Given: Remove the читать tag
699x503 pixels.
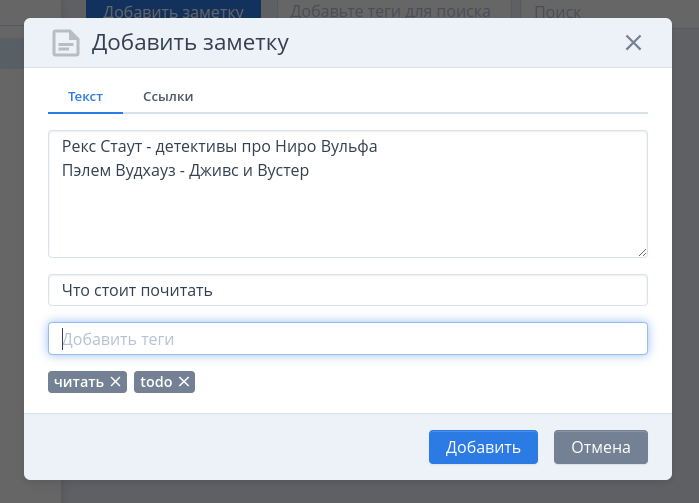Looking at the screenshot, I should [115, 382].
